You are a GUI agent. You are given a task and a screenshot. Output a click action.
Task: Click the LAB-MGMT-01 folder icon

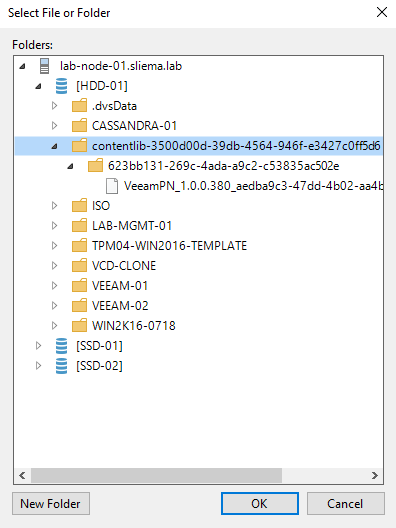(x=79, y=226)
